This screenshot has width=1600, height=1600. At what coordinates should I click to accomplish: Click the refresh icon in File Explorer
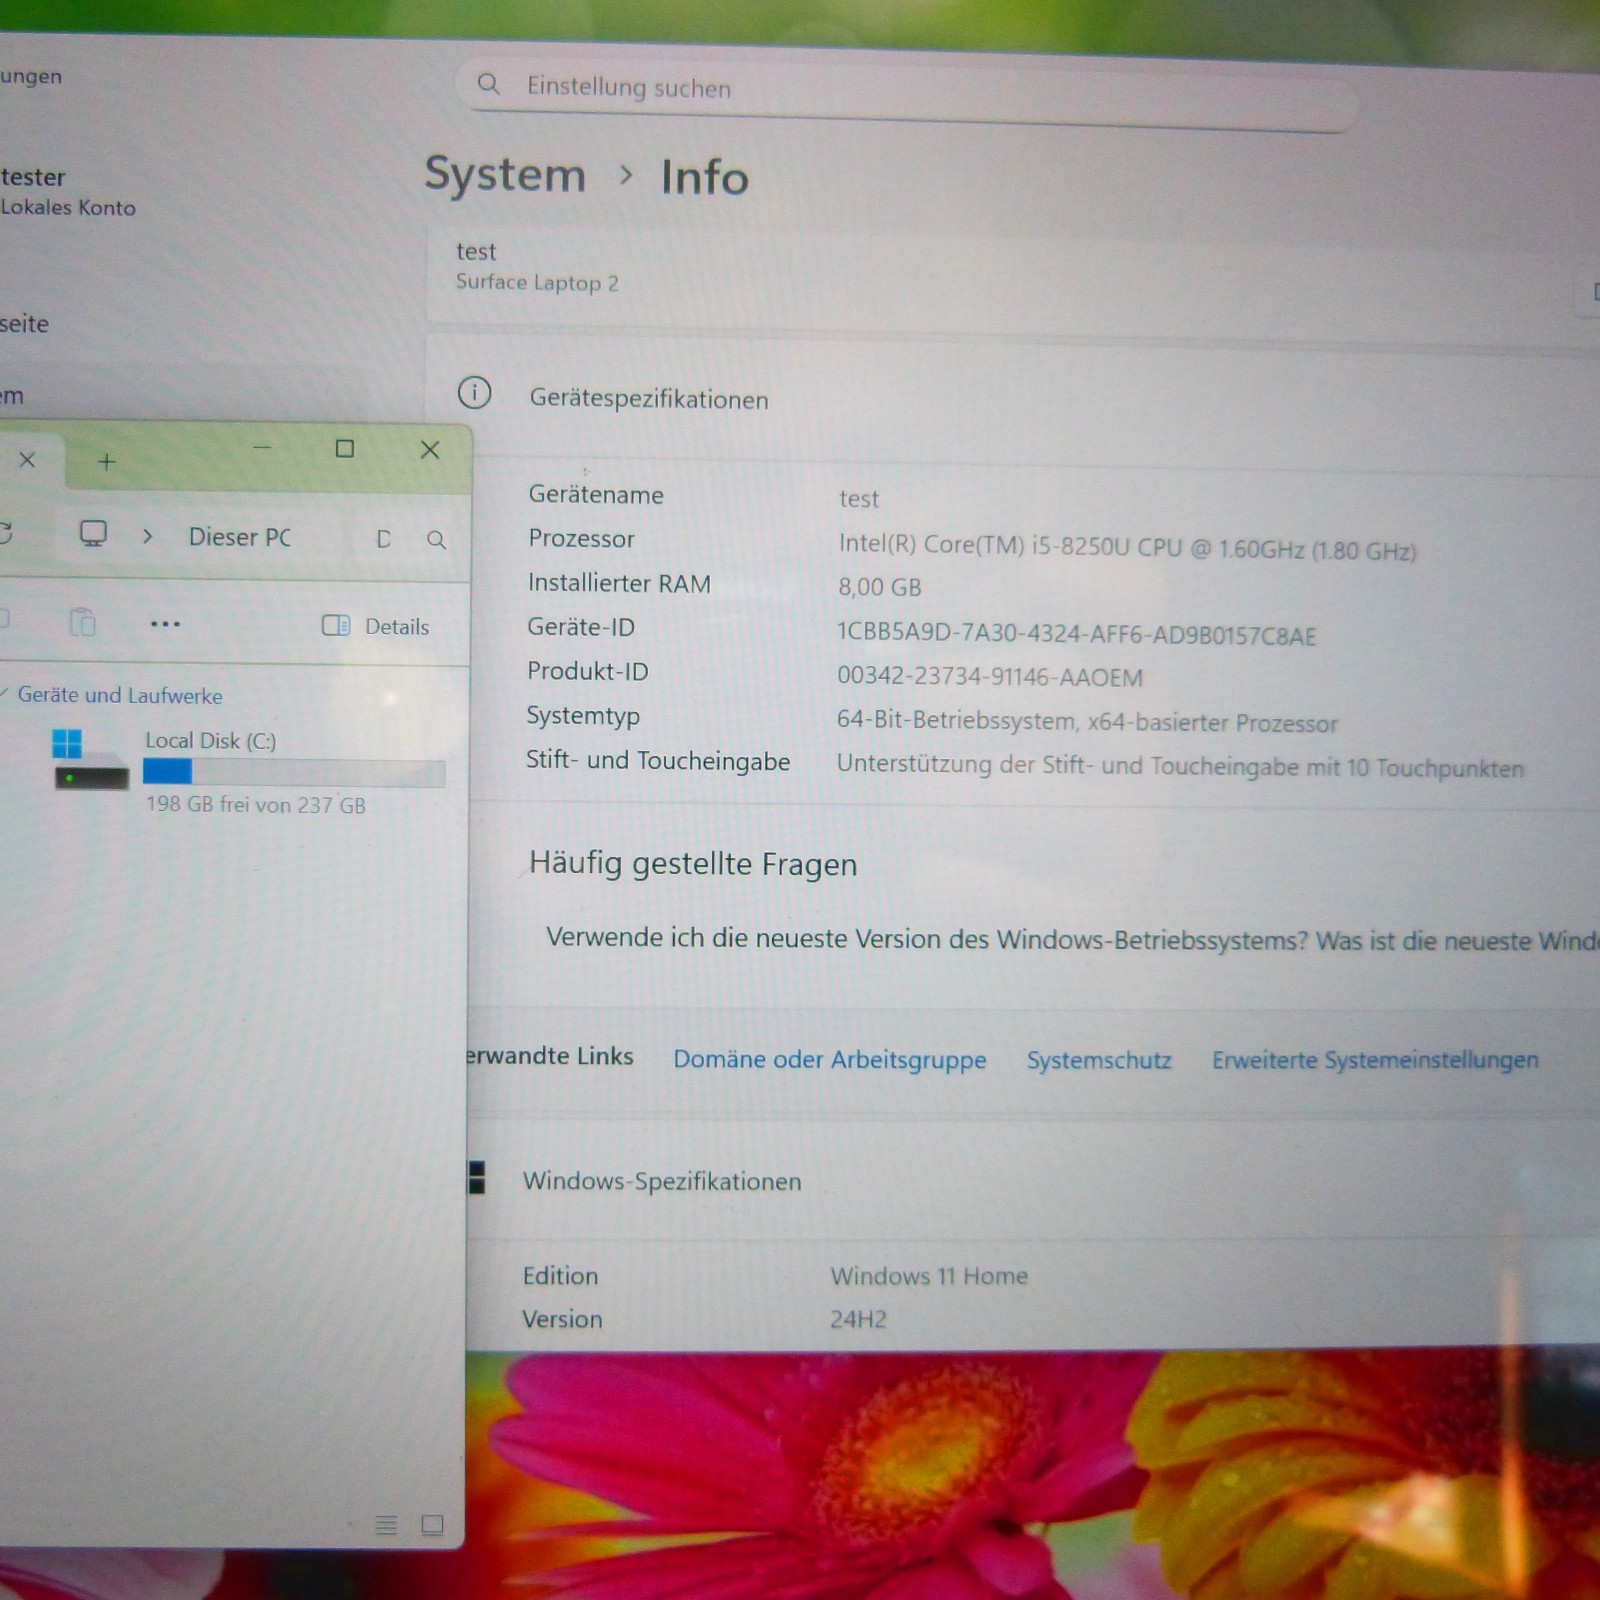[x=4, y=533]
